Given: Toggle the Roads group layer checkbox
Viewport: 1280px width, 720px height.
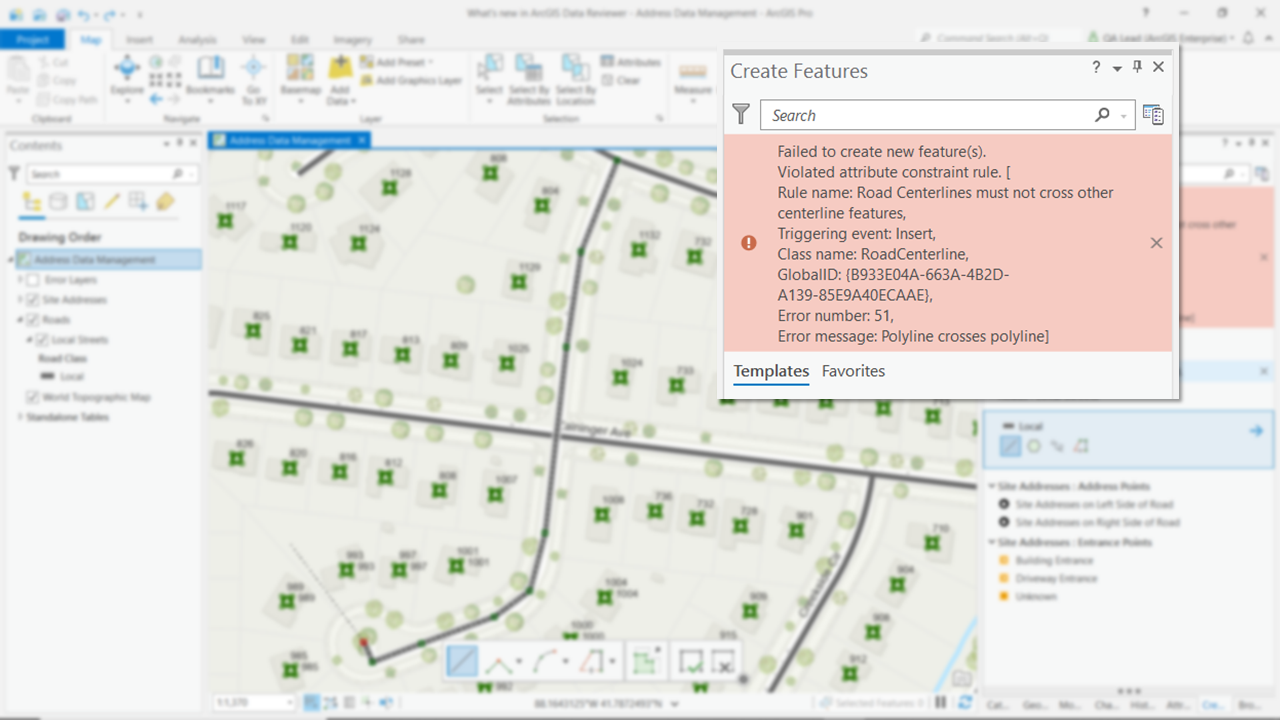Looking at the screenshot, I should [33, 320].
